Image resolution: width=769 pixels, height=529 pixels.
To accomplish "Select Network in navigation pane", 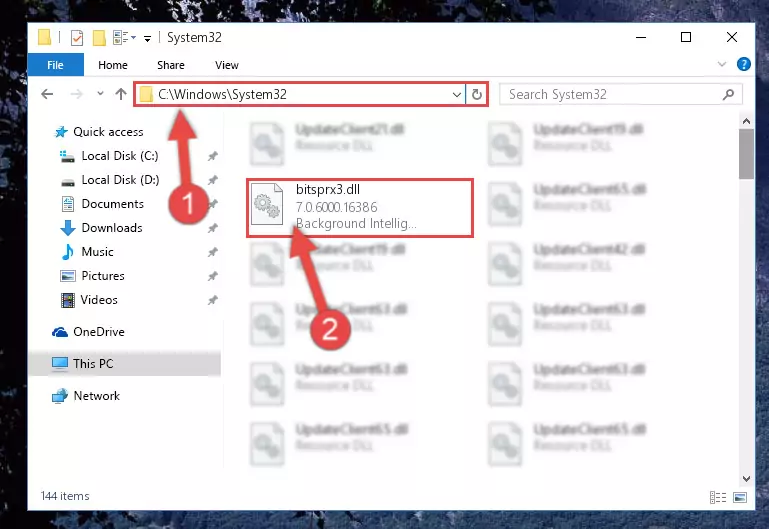I will point(86,396).
